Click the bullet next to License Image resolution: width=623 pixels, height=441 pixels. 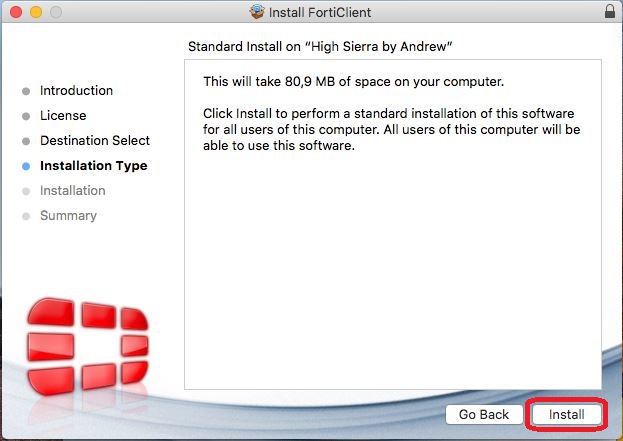click(26, 117)
